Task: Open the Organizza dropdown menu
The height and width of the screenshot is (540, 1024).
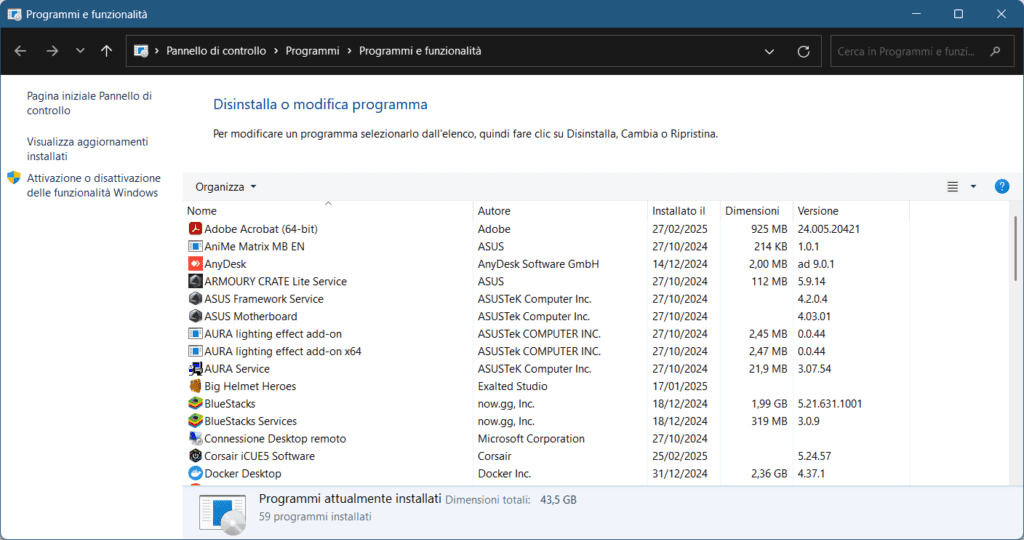Action: coord(226,187)
